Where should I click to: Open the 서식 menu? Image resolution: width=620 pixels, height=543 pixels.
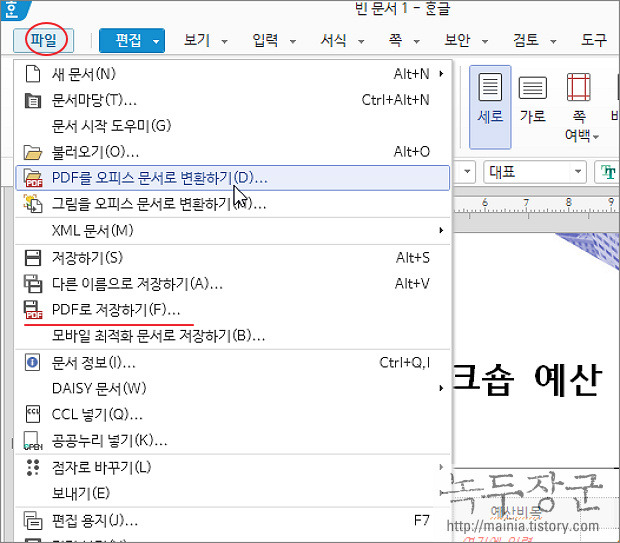pyautogui.click(x=333, y=40)
